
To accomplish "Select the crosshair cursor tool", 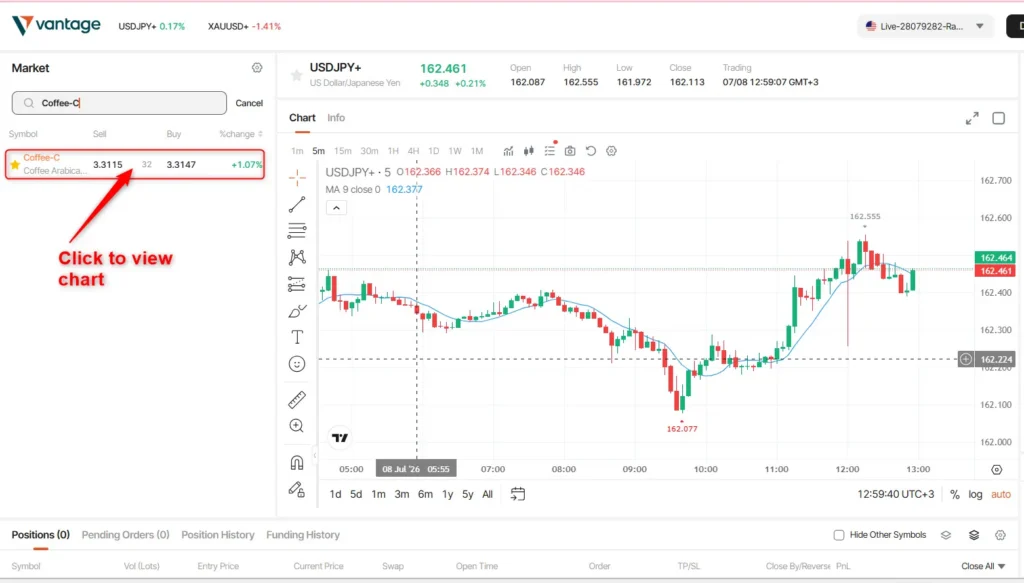I will pyautogui.click(x=297, y=178).
